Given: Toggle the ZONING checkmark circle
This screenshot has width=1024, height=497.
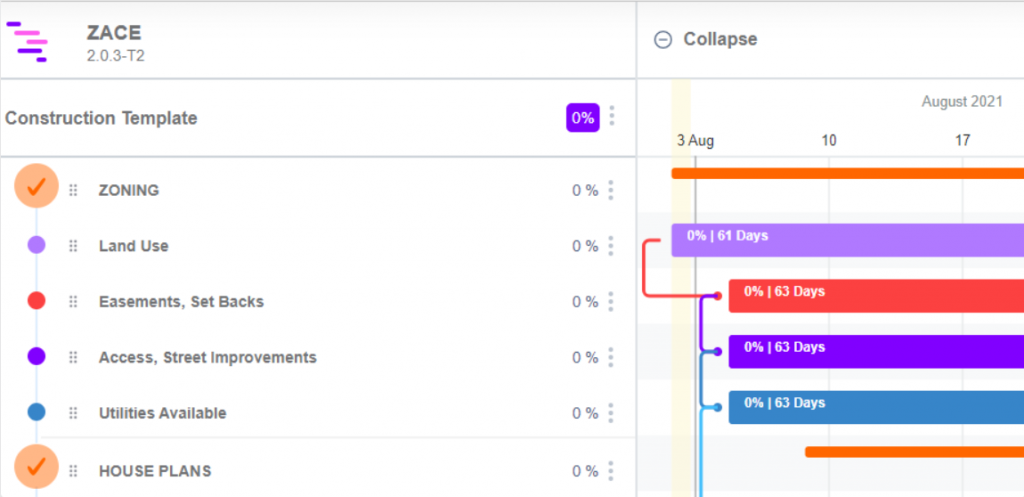Looking at the screenshot, I should [37, 186].
